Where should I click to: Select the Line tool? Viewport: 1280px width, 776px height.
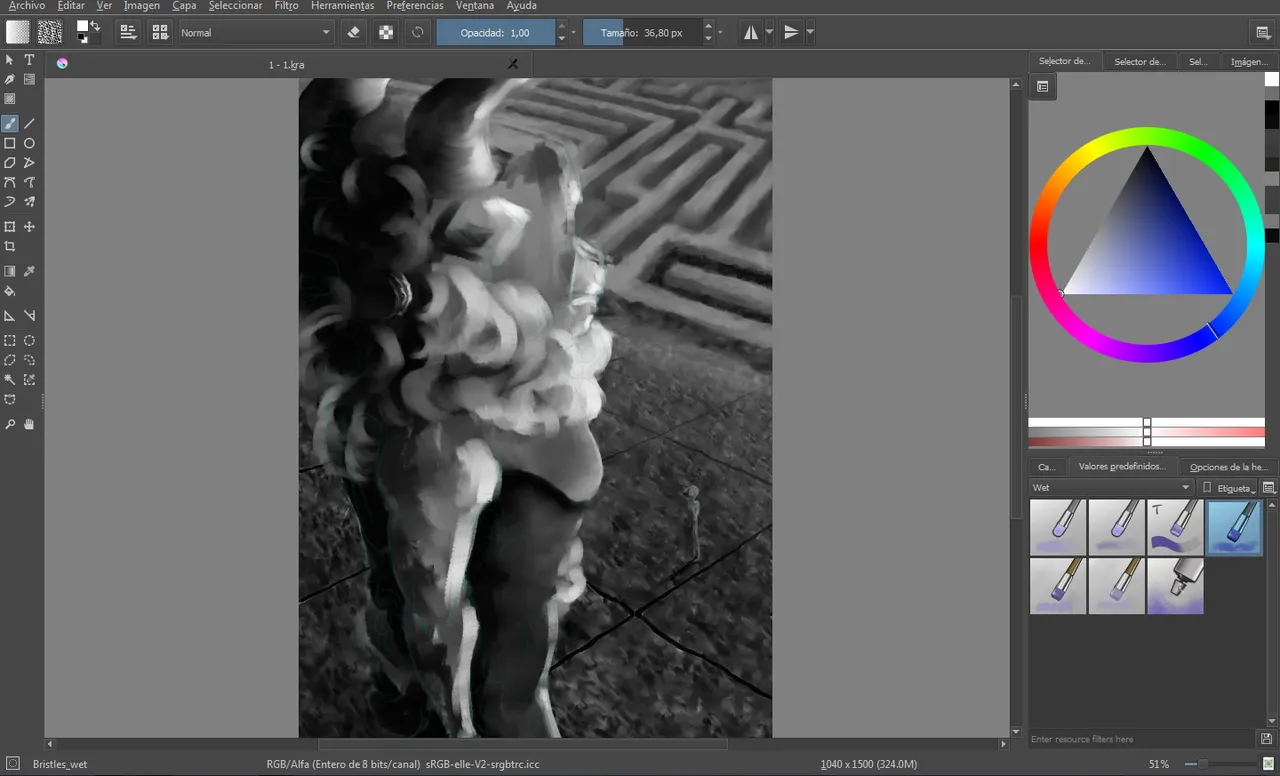(30, 124)
